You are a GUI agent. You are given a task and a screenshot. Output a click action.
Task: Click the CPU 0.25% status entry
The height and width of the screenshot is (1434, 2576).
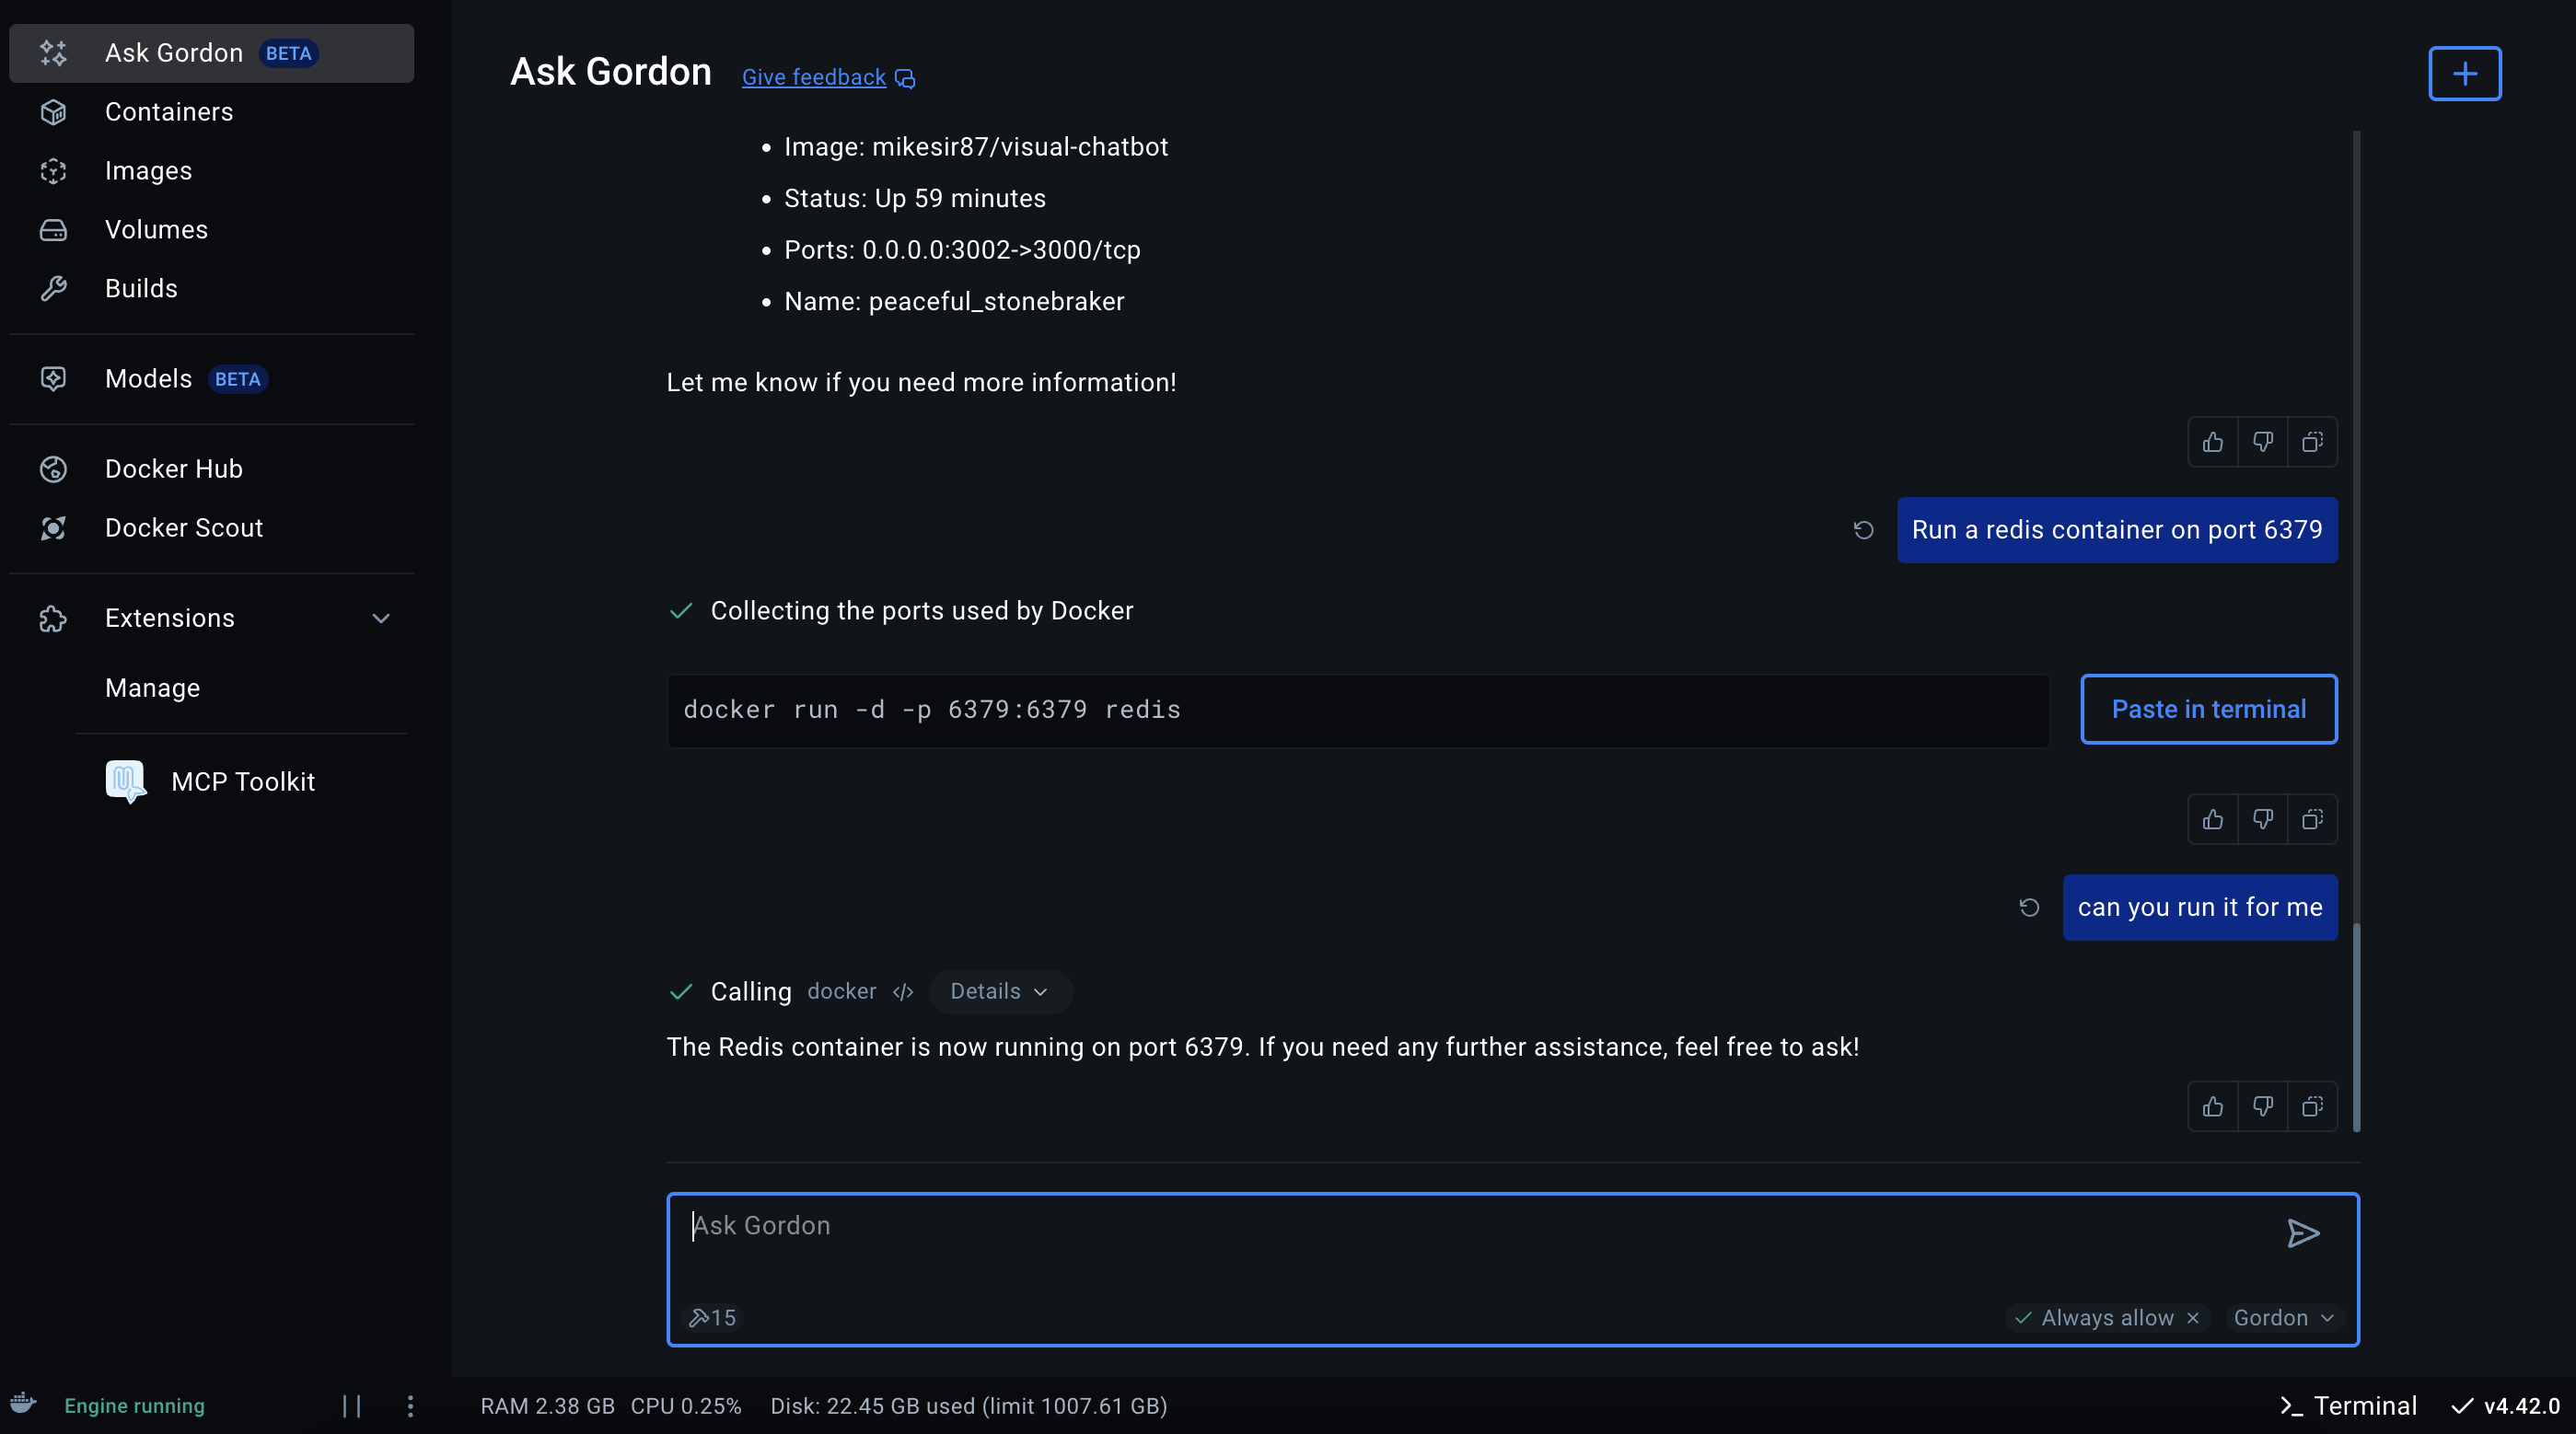point(686,1406)
